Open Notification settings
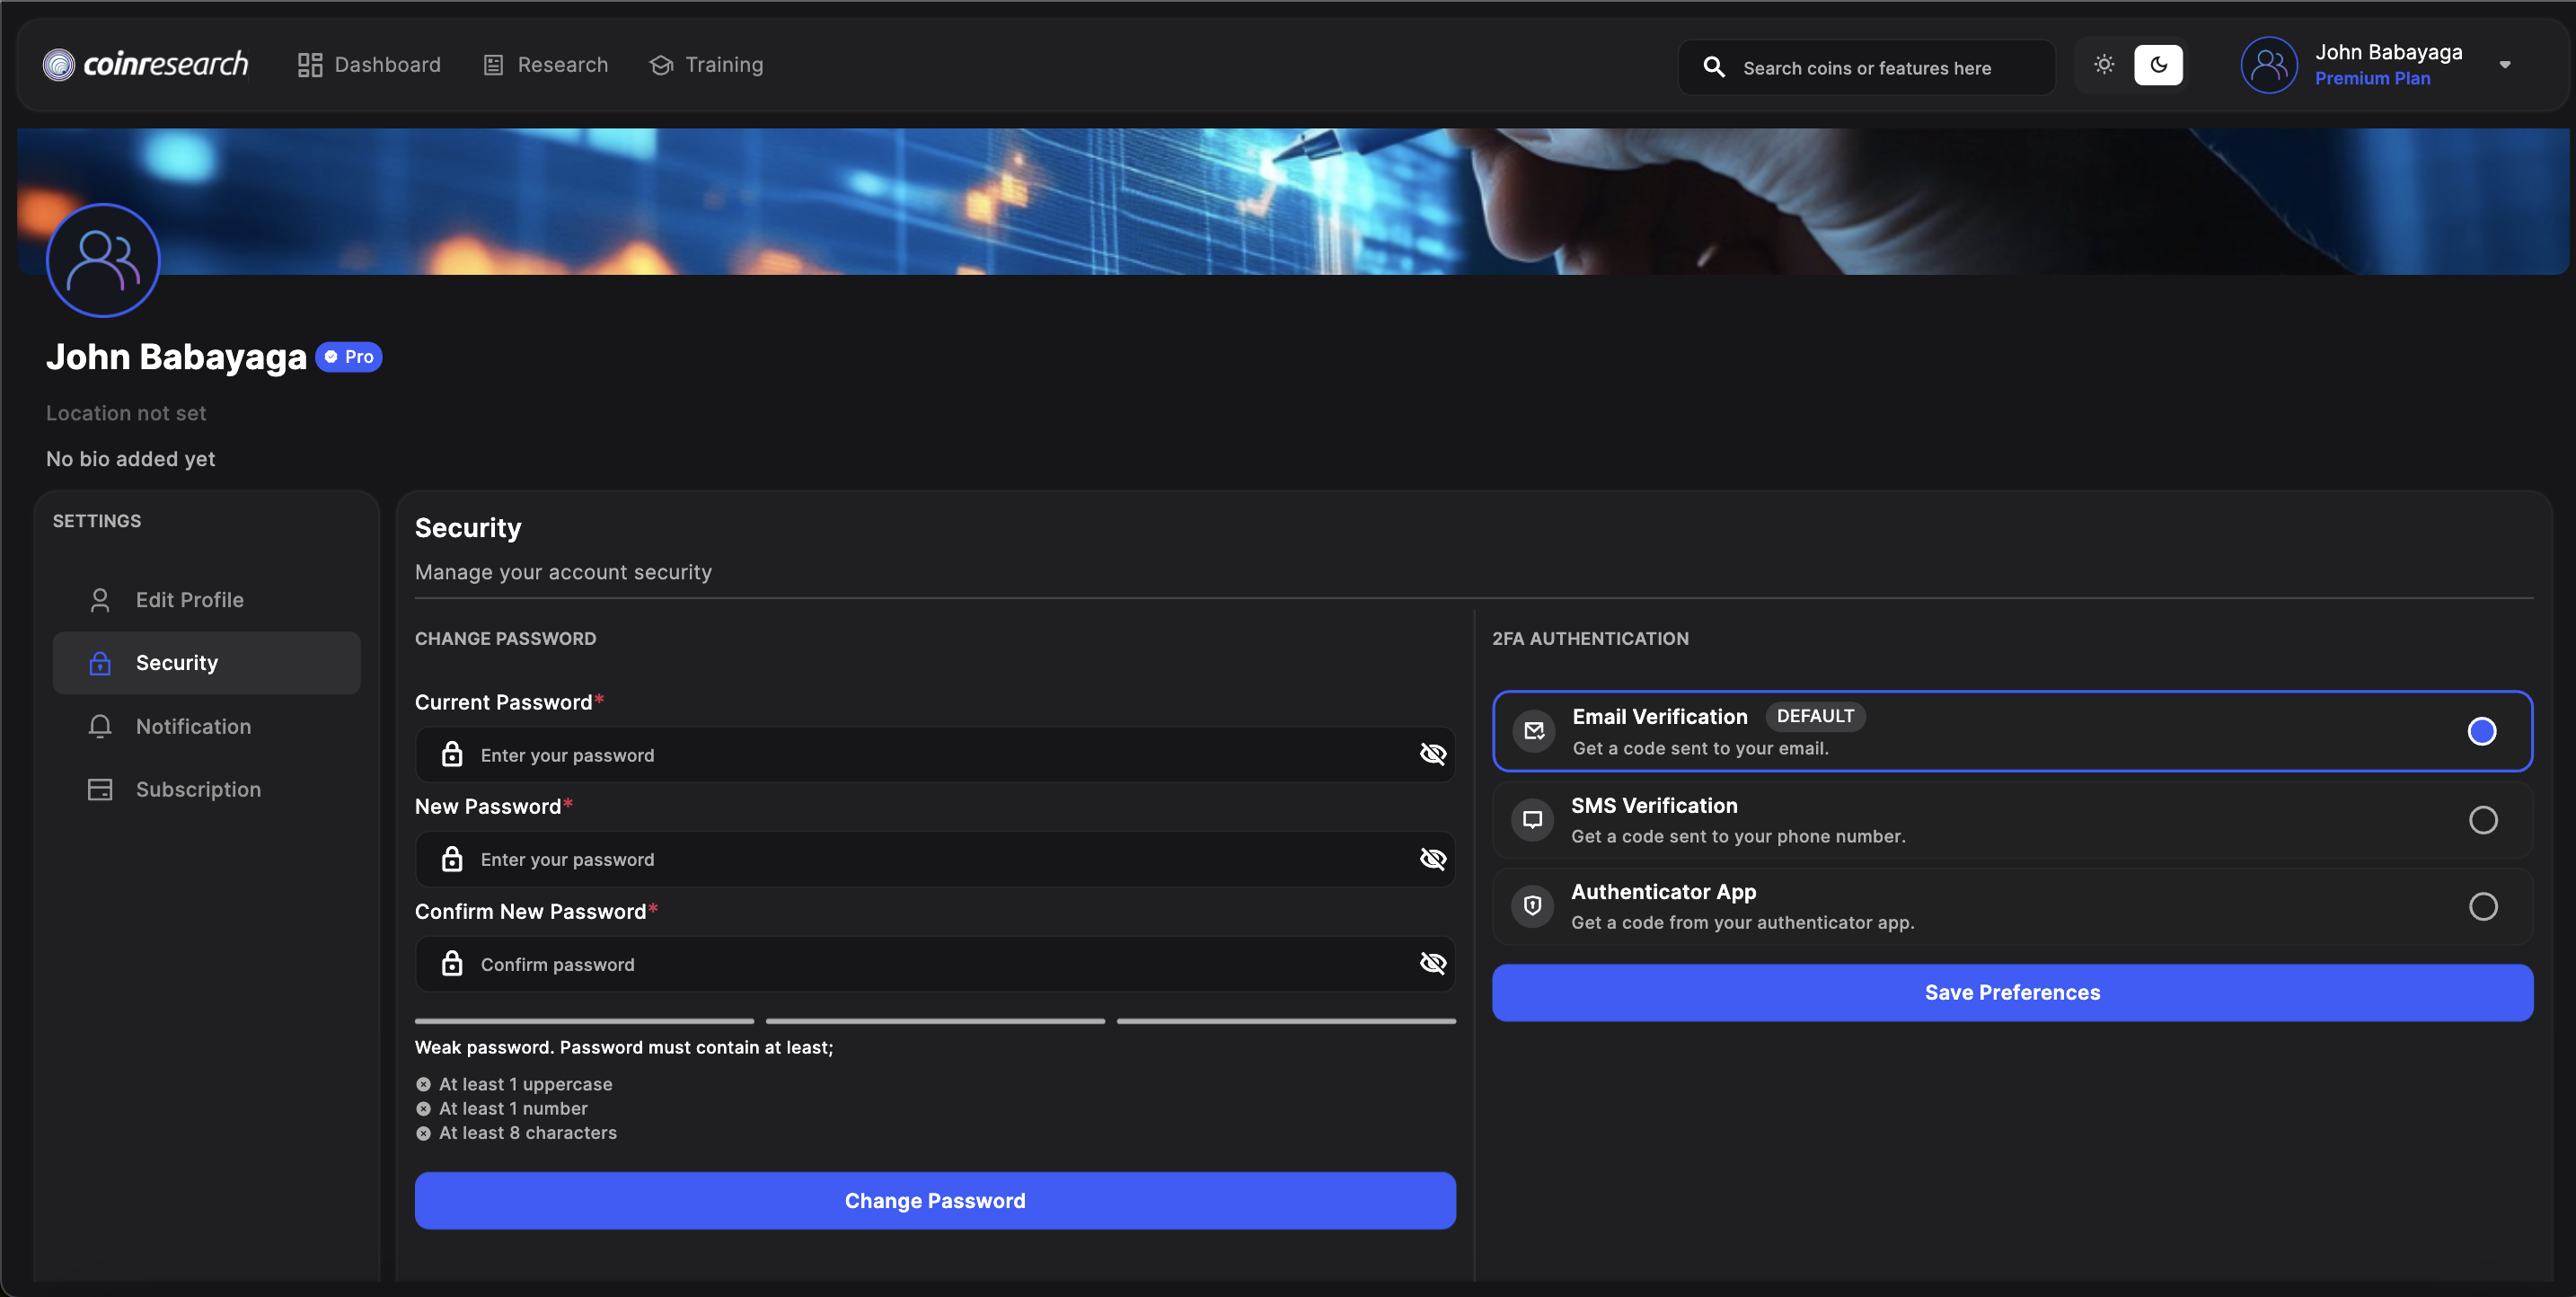This screenshot has width=2576, height=1297. (206, 726)
